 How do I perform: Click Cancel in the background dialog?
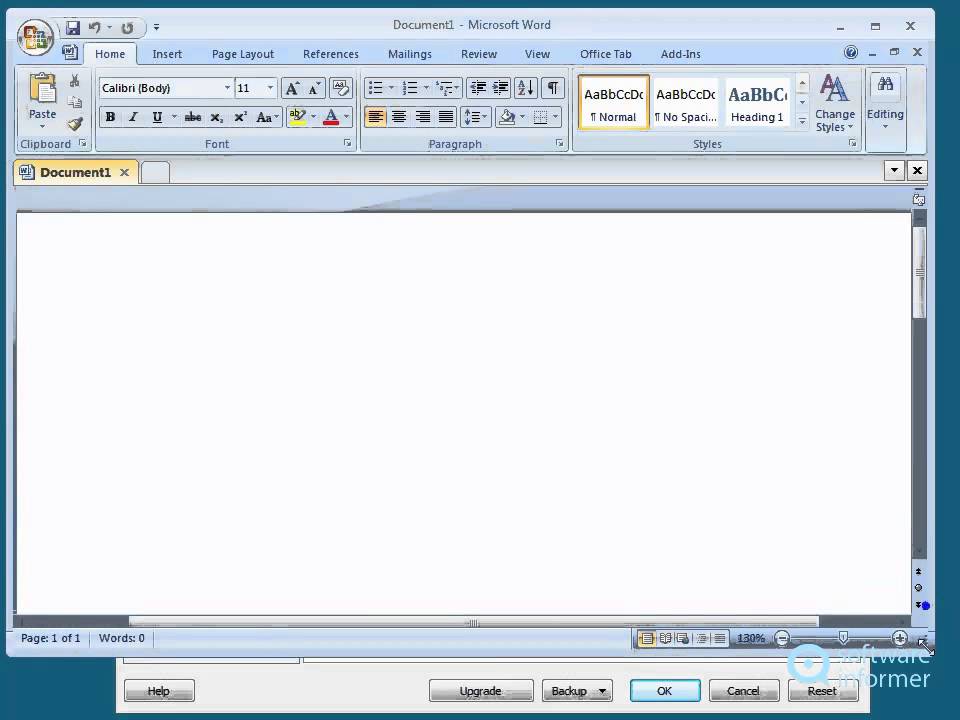[743, 691]
